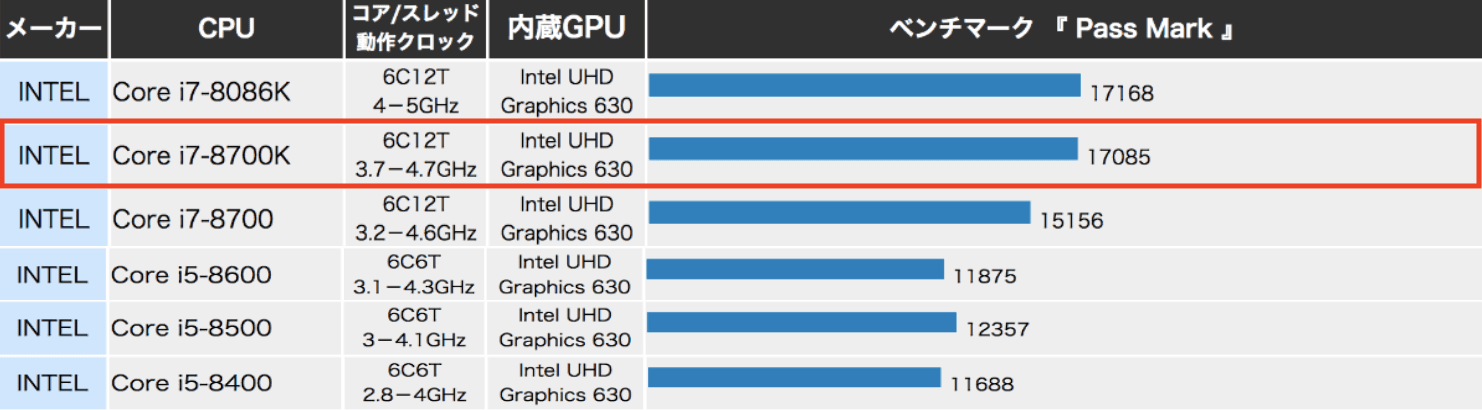This screenshot has height=410, width=1482.
Task: Select Core i5-8600's Intel UHD Graphics 630 cell
Action: click(565, 274)
